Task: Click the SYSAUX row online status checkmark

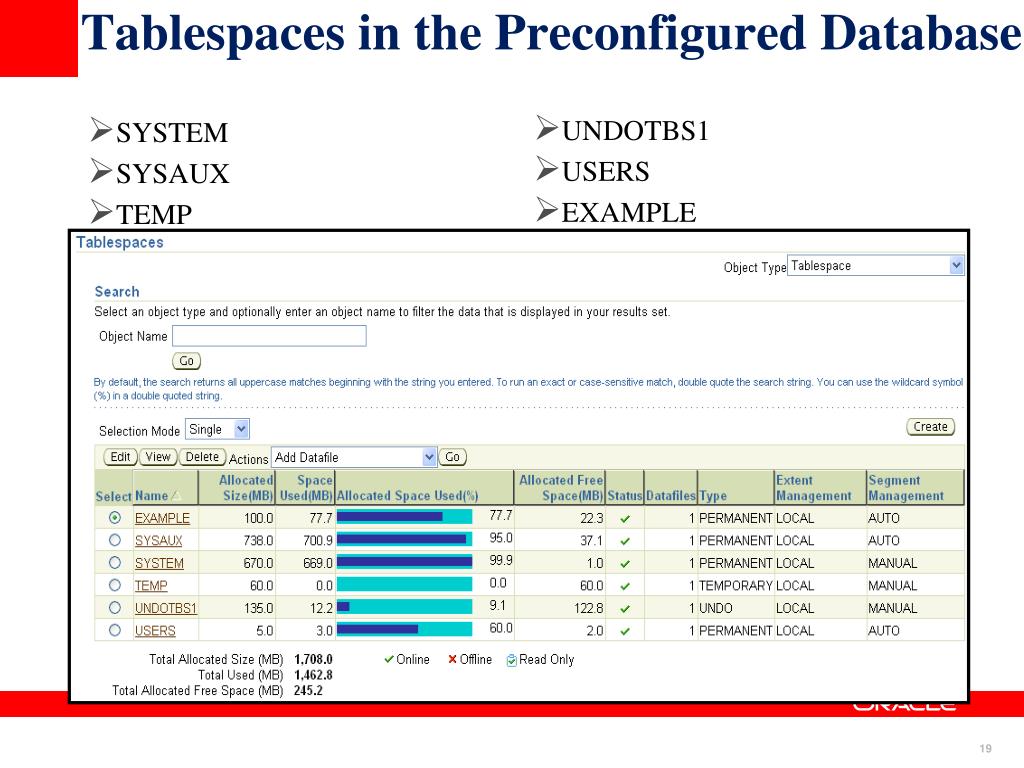Action: pyautogui.click(x=625, y=541)
